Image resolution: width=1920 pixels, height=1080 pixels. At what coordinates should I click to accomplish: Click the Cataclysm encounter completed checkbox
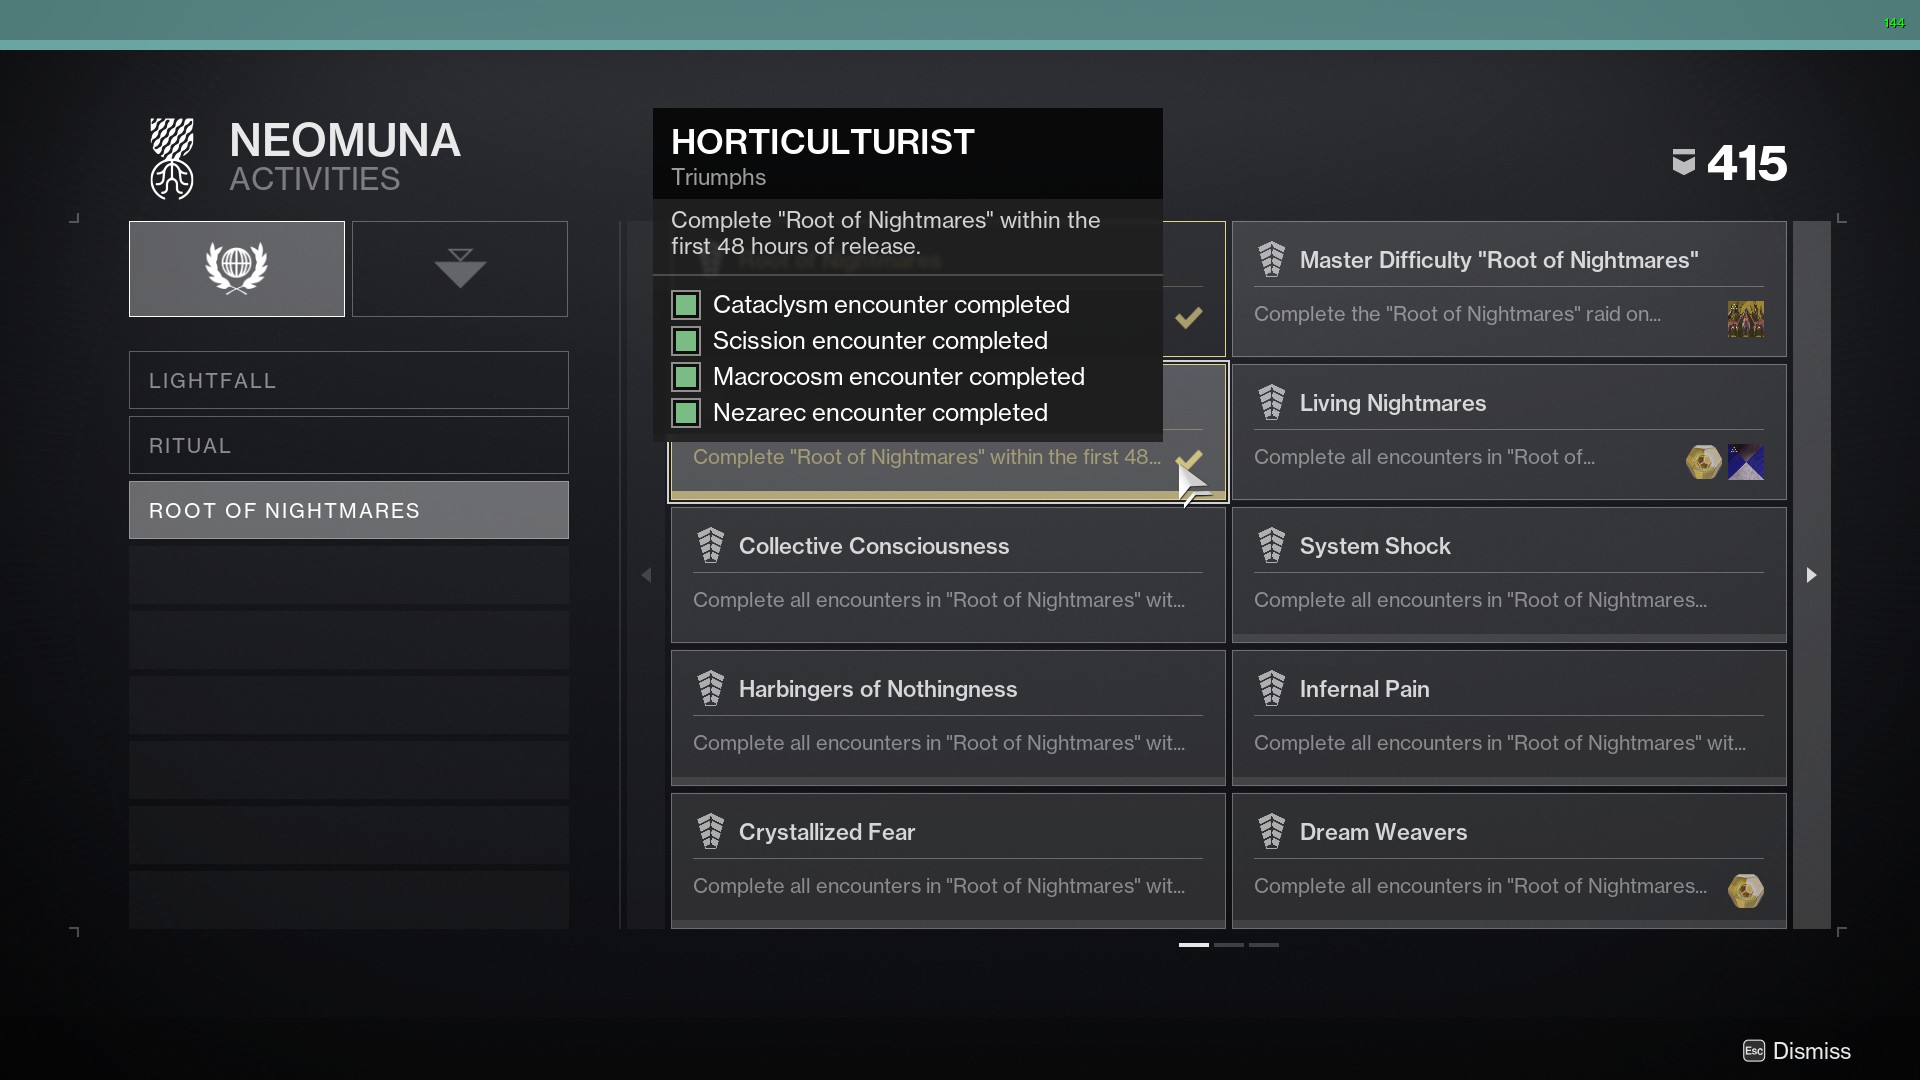click(x=686, y=305)
